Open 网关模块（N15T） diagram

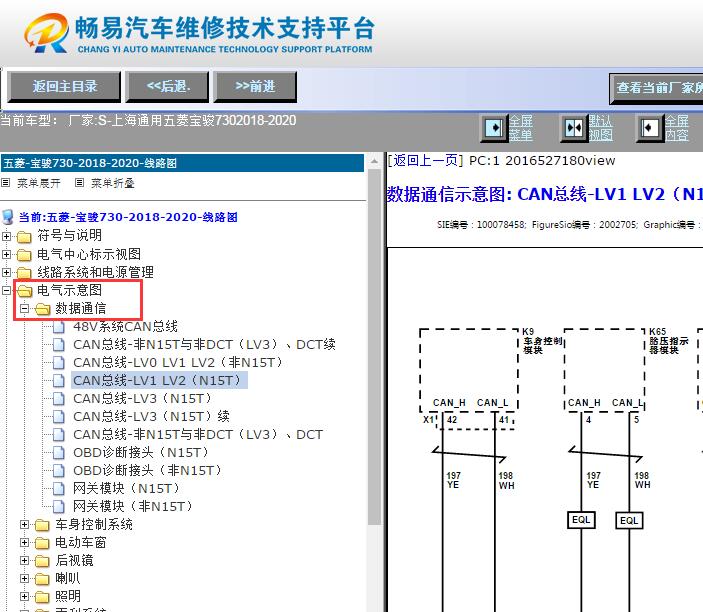(128, 488)
